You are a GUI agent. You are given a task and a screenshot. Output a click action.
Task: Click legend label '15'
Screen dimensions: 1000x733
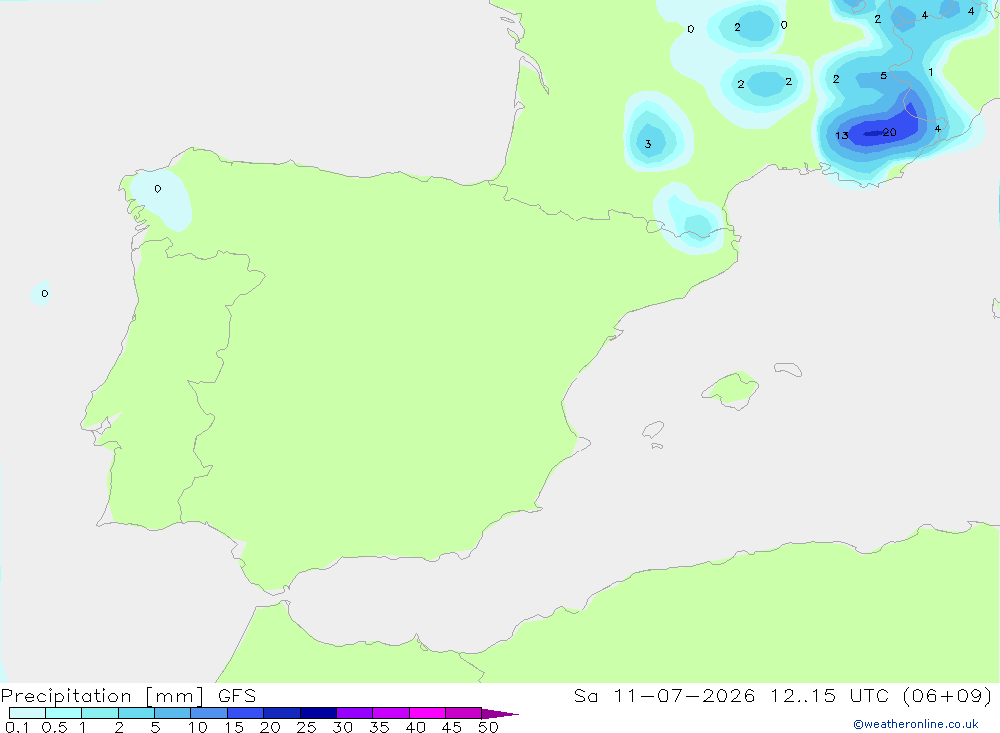[x=234, y=727]
